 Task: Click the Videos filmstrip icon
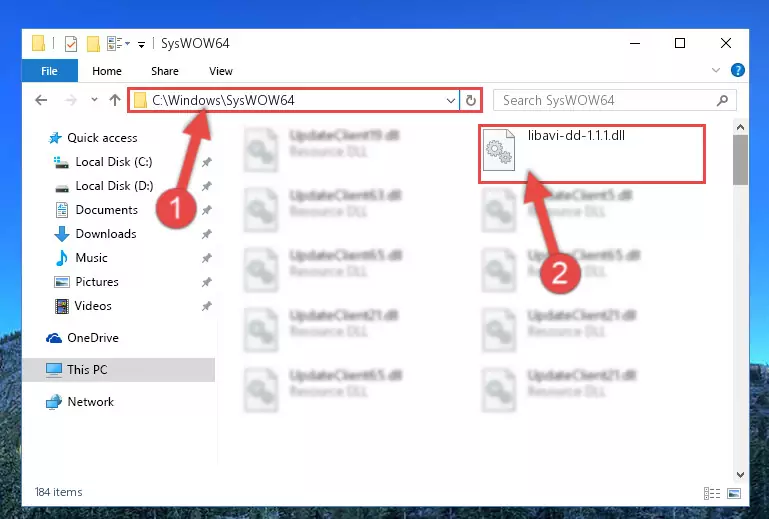[62, 307]
